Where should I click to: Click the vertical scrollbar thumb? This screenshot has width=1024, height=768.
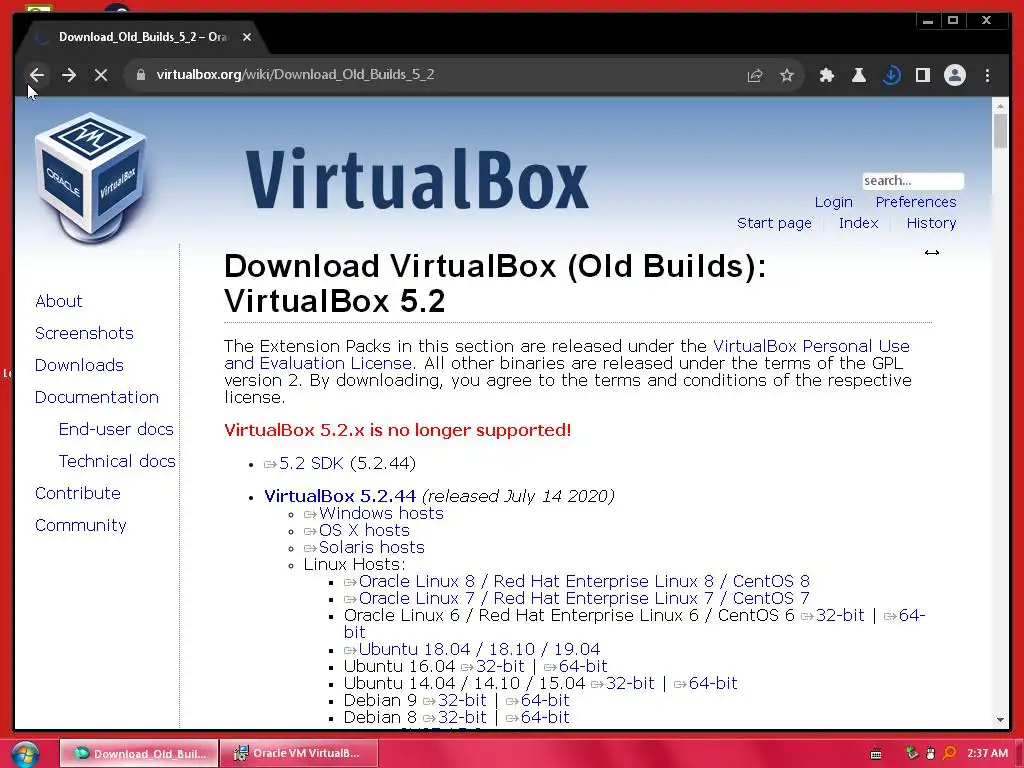[1000, 131]
